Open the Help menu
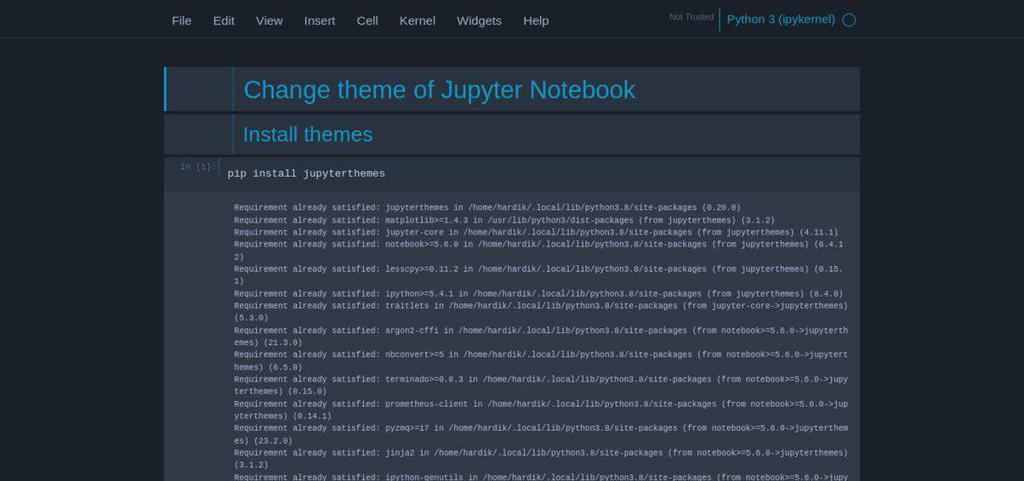This screenshot has width=1024, height=481. click(536, 21)
